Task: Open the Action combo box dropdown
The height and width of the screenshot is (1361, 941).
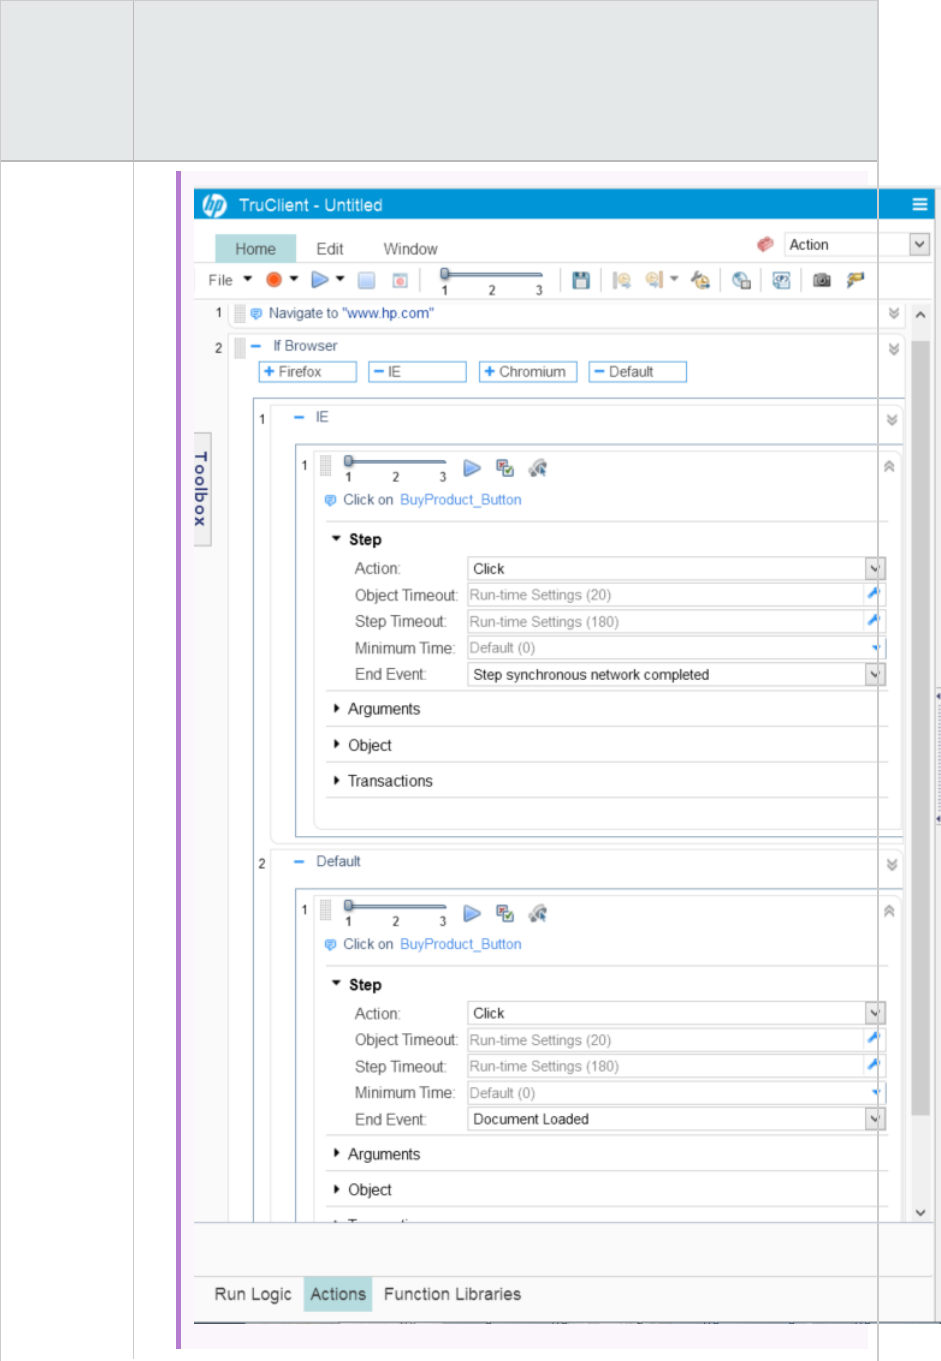Action: [x=919, y=244]
